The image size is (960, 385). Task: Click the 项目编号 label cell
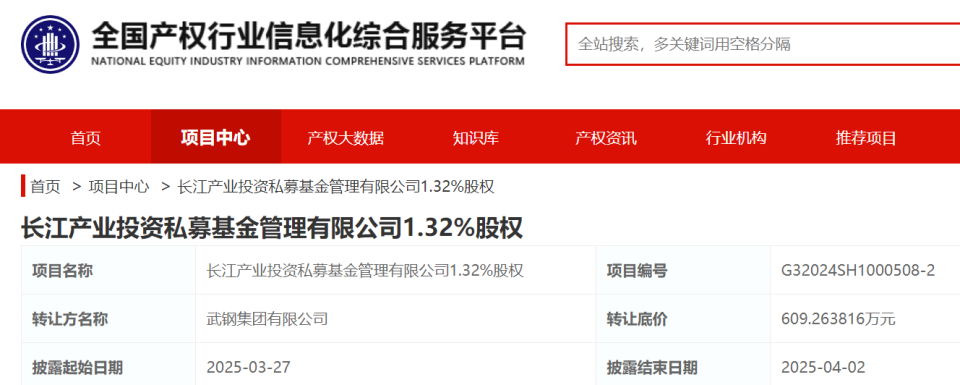pyautogui.click(x=683, y=270)
